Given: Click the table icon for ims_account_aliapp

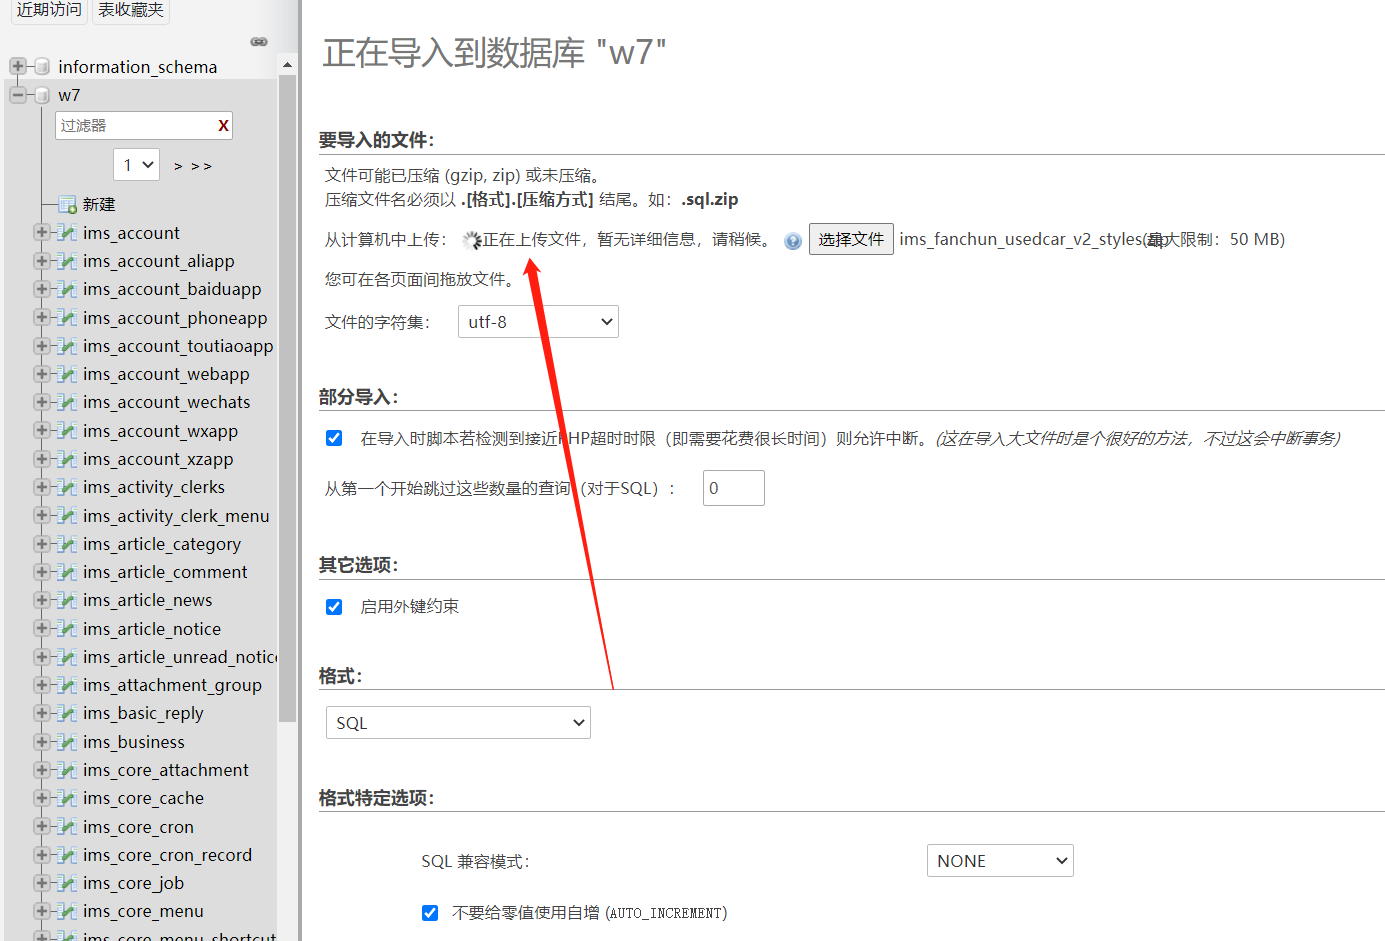Looking at the screenshot, I should click(x=68, y=261).
